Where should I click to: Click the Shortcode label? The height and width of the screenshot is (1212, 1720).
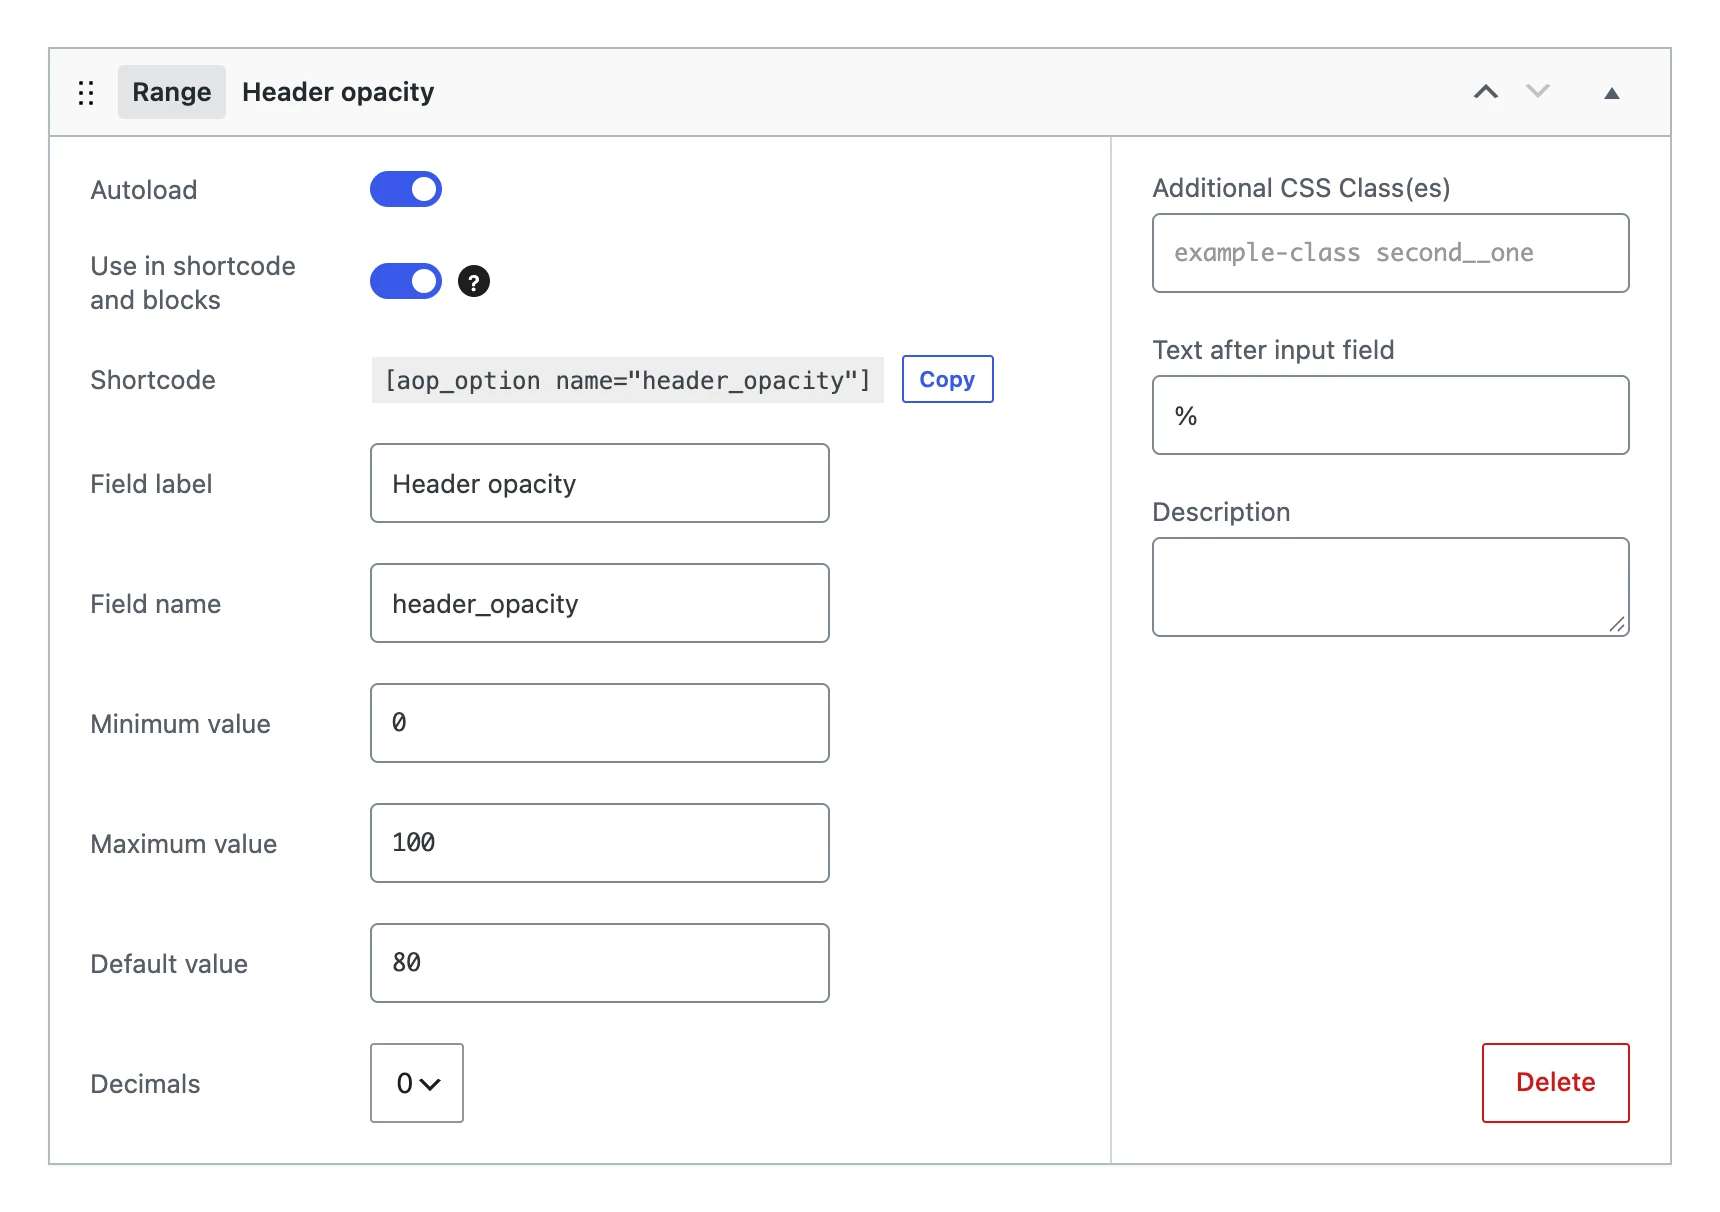(153, 380)
